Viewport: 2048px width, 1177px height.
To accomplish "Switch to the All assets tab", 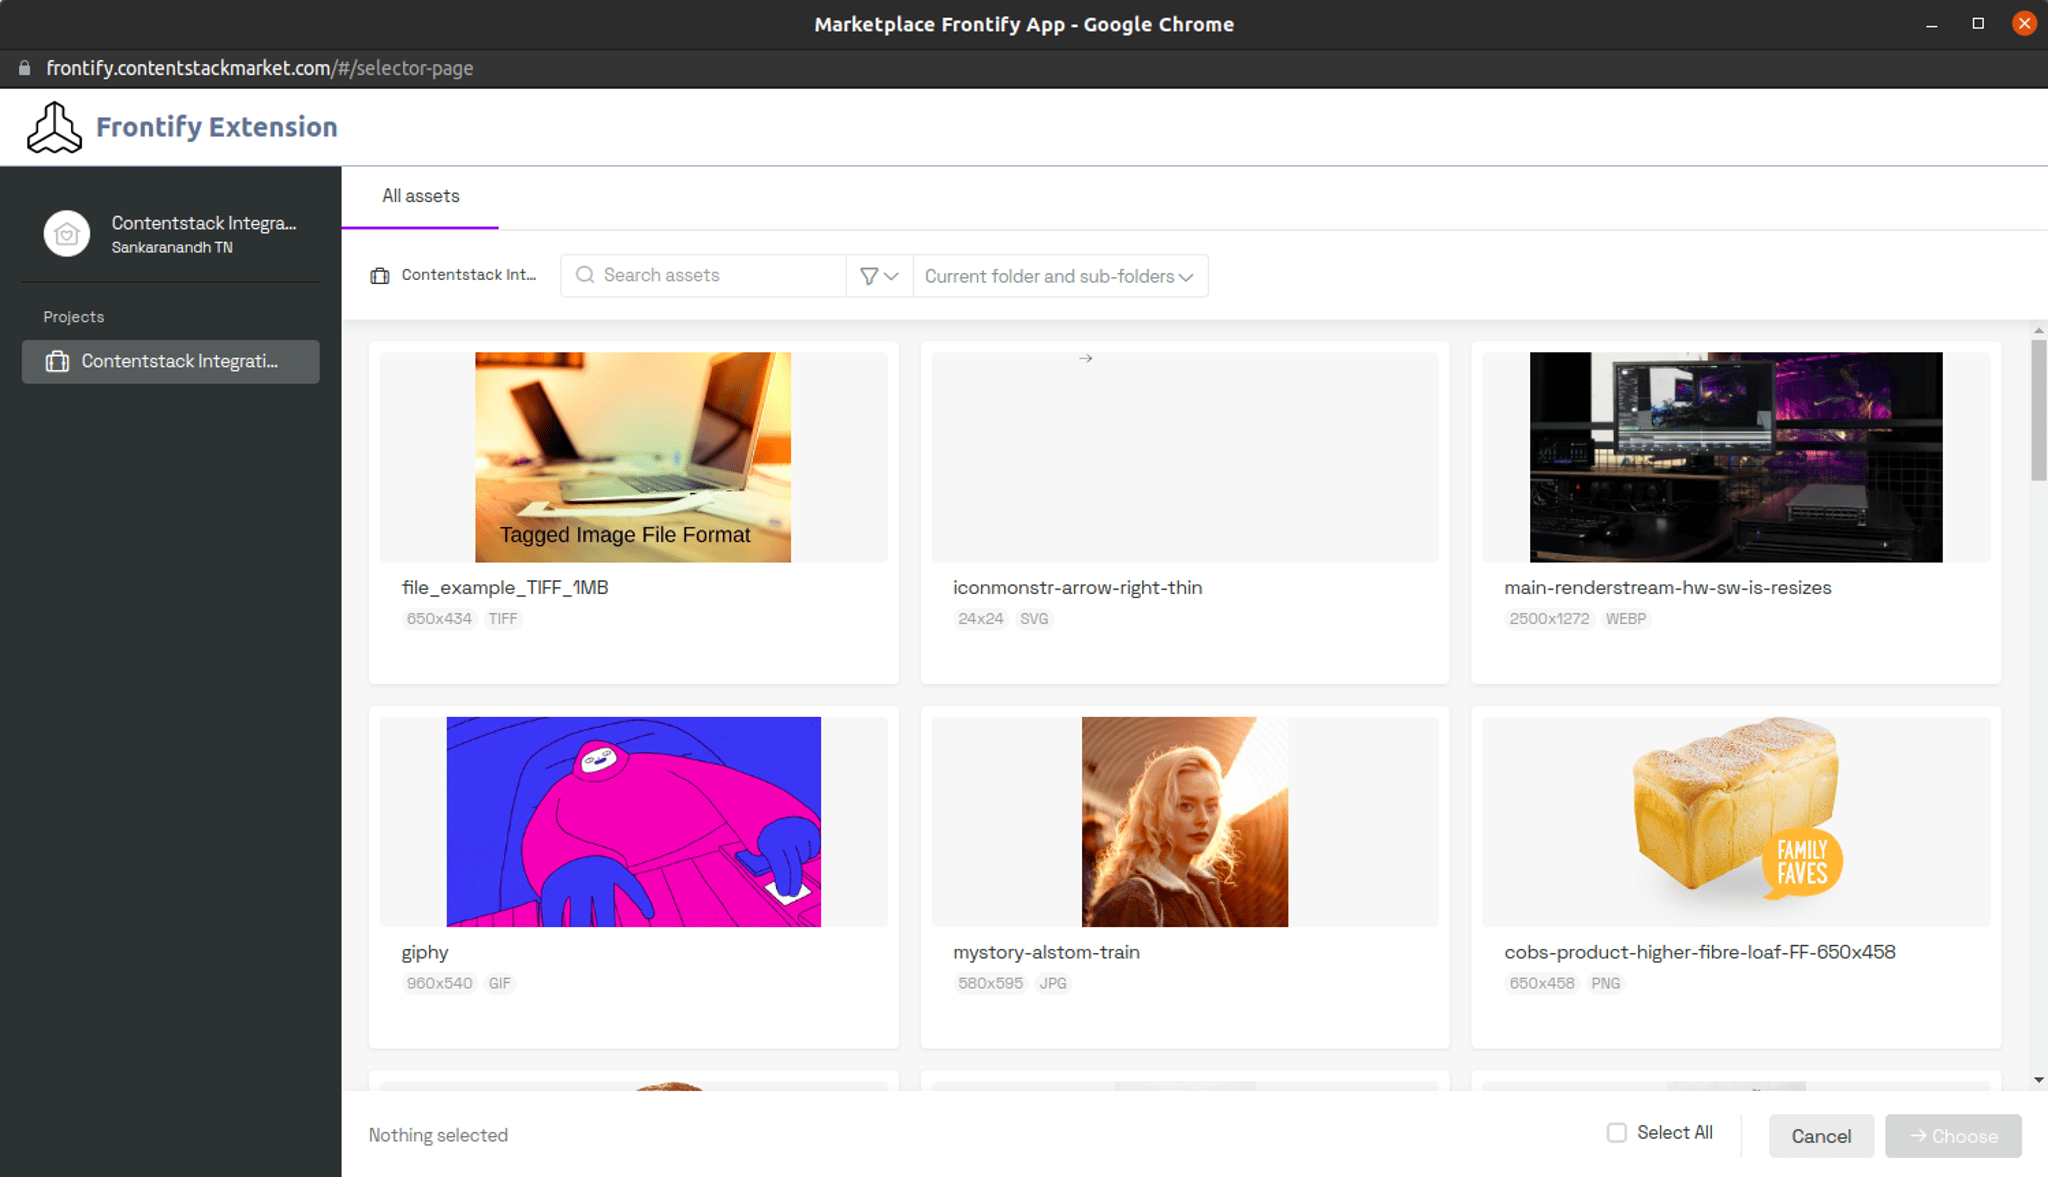I will [x=420, y=196].
